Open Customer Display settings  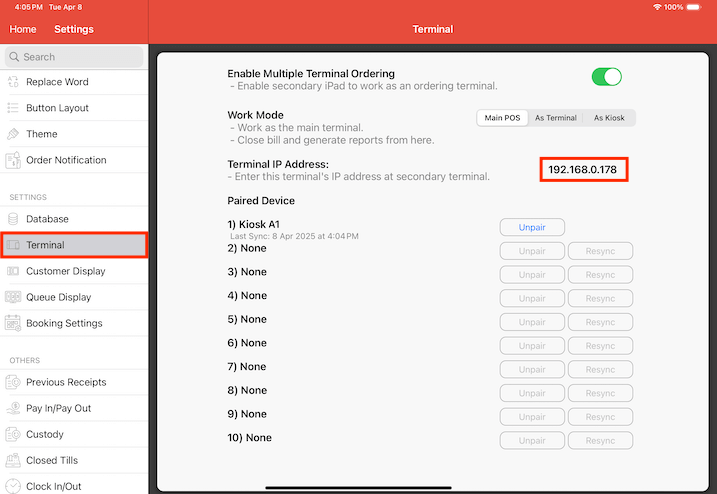tap(74, 271)
